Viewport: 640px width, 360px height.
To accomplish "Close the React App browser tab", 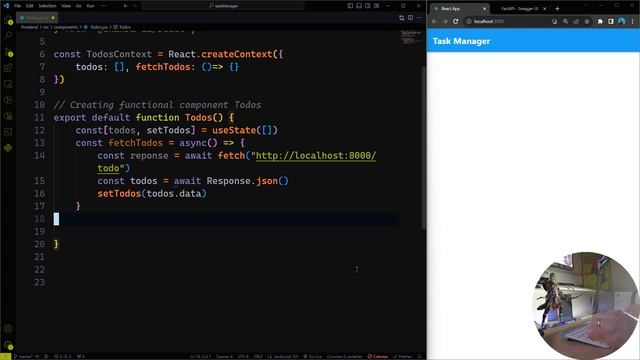I will pyautogui.click(x=484, y=9).
